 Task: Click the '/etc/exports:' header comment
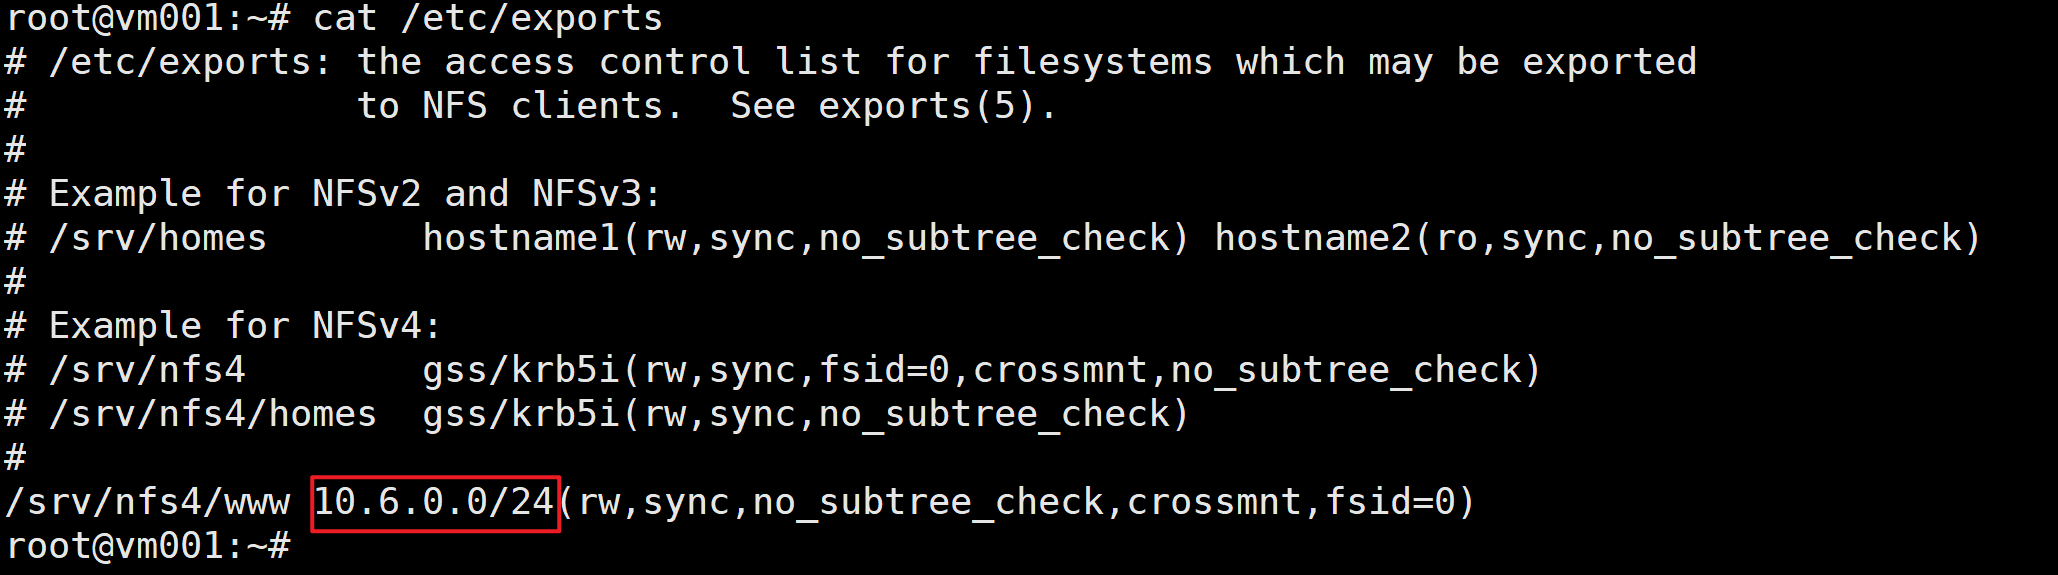point(190,62)
